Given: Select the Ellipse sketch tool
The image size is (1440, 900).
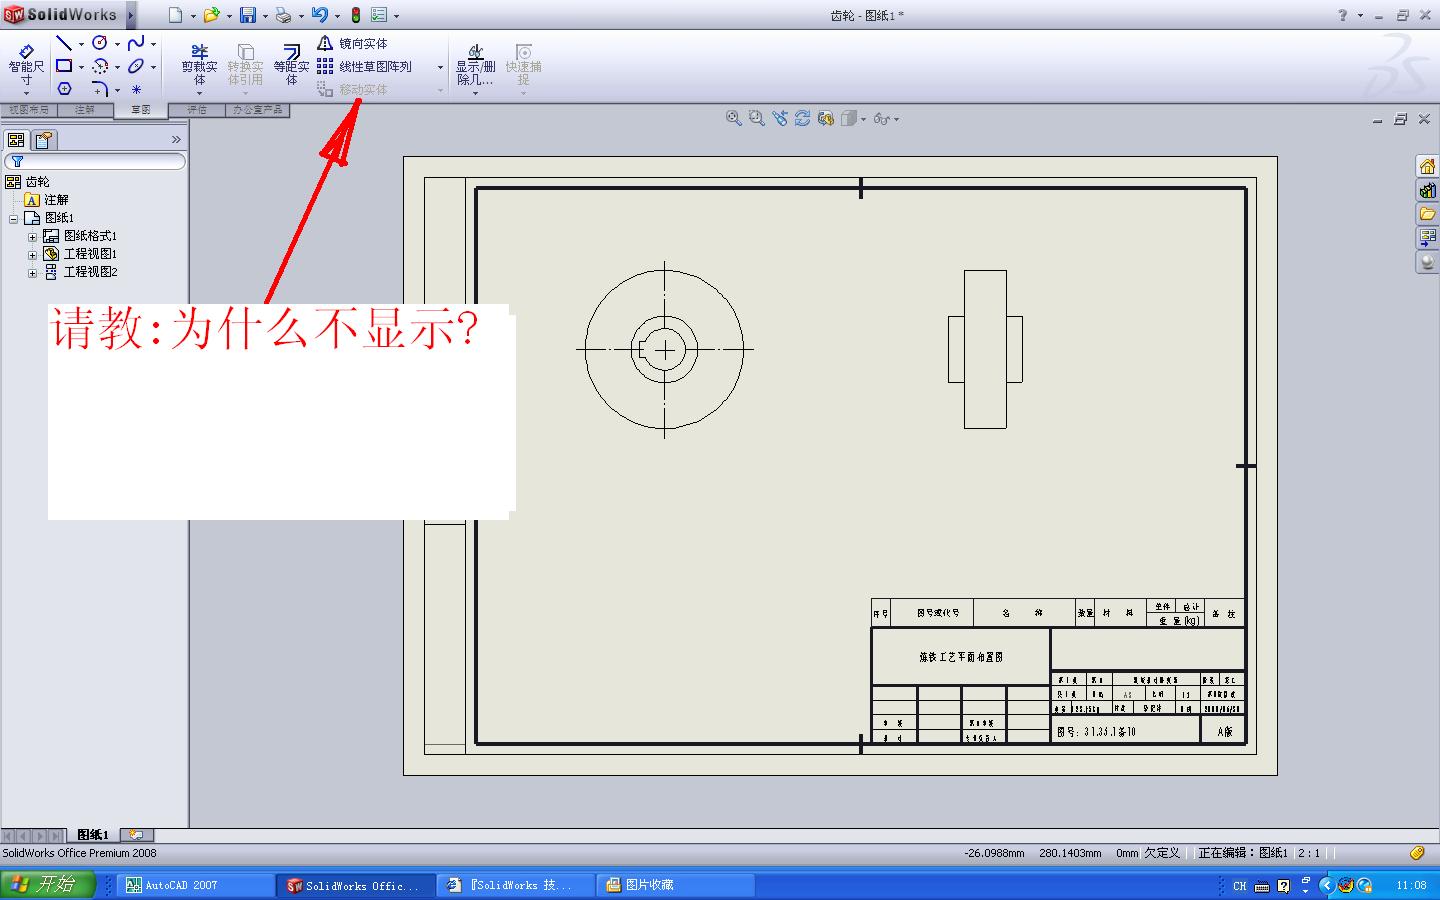Looking at the screenshot, I should tap(136, 66).
